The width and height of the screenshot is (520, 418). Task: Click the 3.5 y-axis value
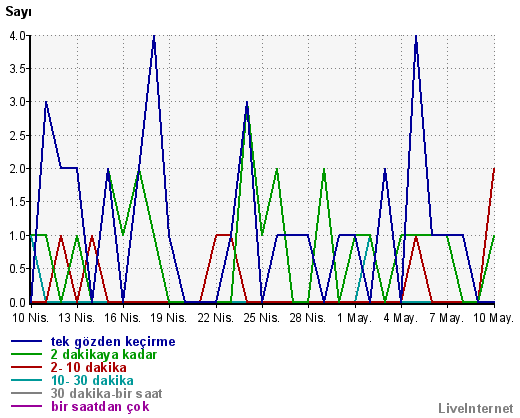point(18,69)
